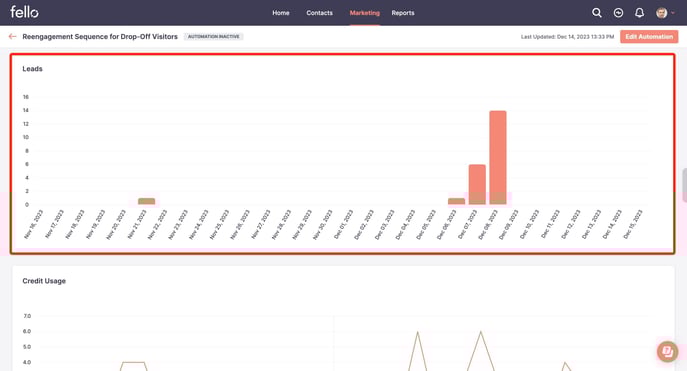The width and height of the screenshot is (687, 371).
Task: Click the Reengagement Sequence title
Action: (100, 36)
